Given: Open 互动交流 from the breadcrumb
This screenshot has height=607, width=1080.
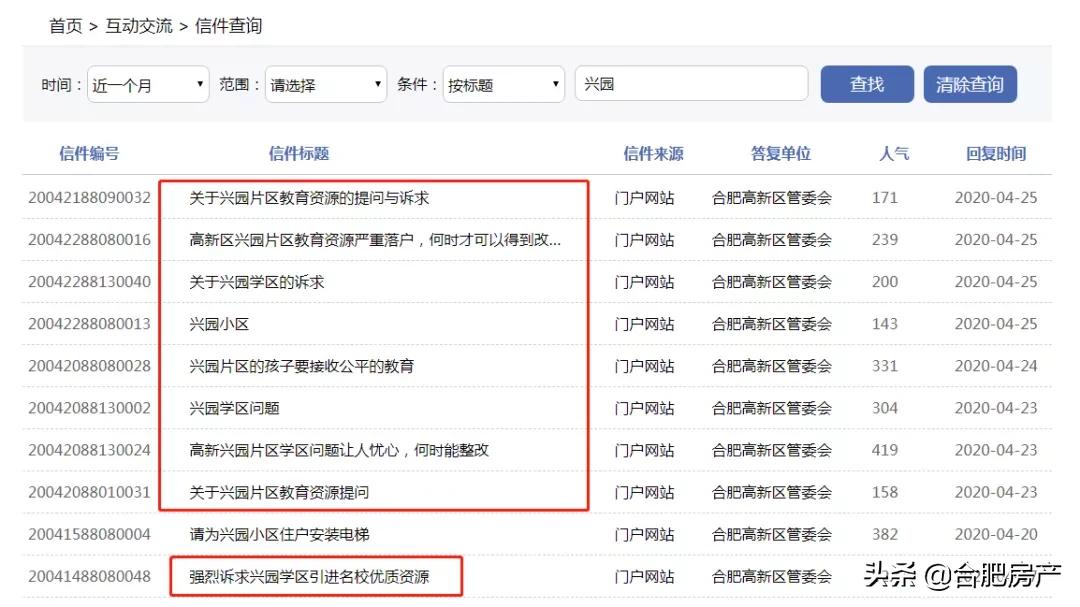Looking at the screenshot, I should 139,25.
